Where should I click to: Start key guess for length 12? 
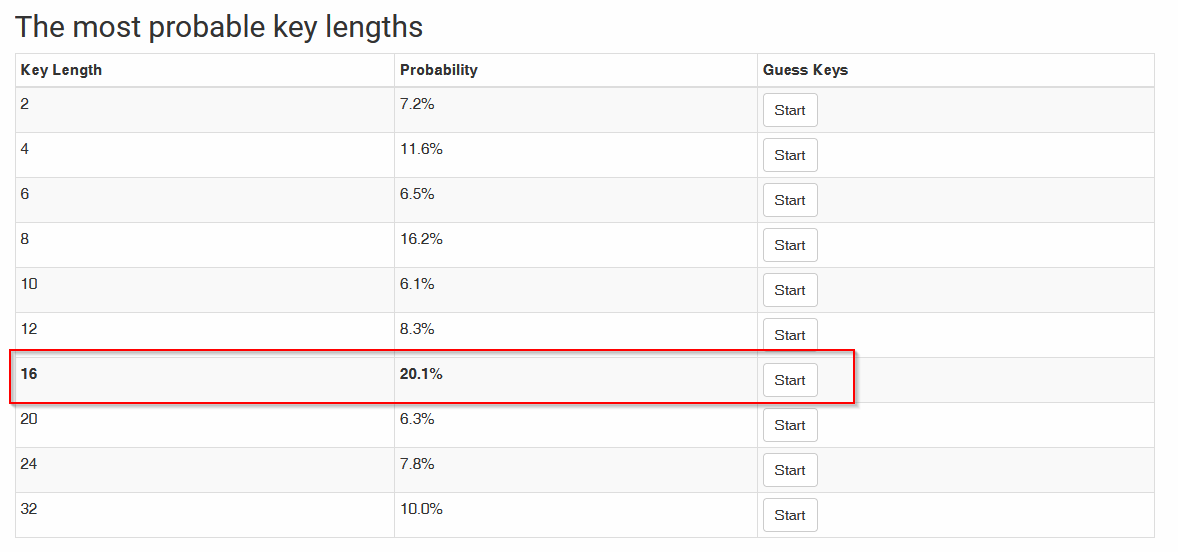click(790, 336)
